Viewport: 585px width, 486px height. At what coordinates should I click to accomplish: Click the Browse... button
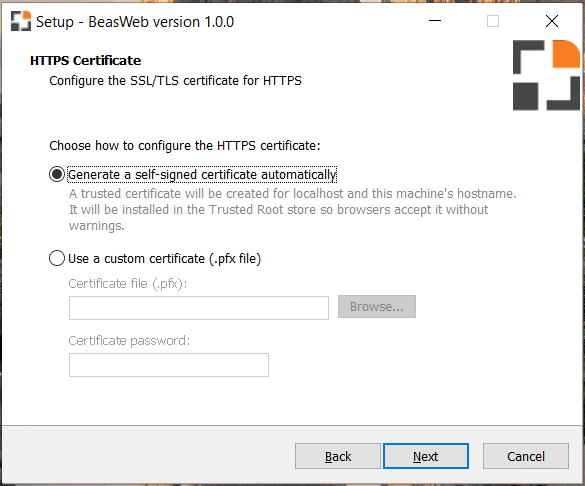click(377, 307)
